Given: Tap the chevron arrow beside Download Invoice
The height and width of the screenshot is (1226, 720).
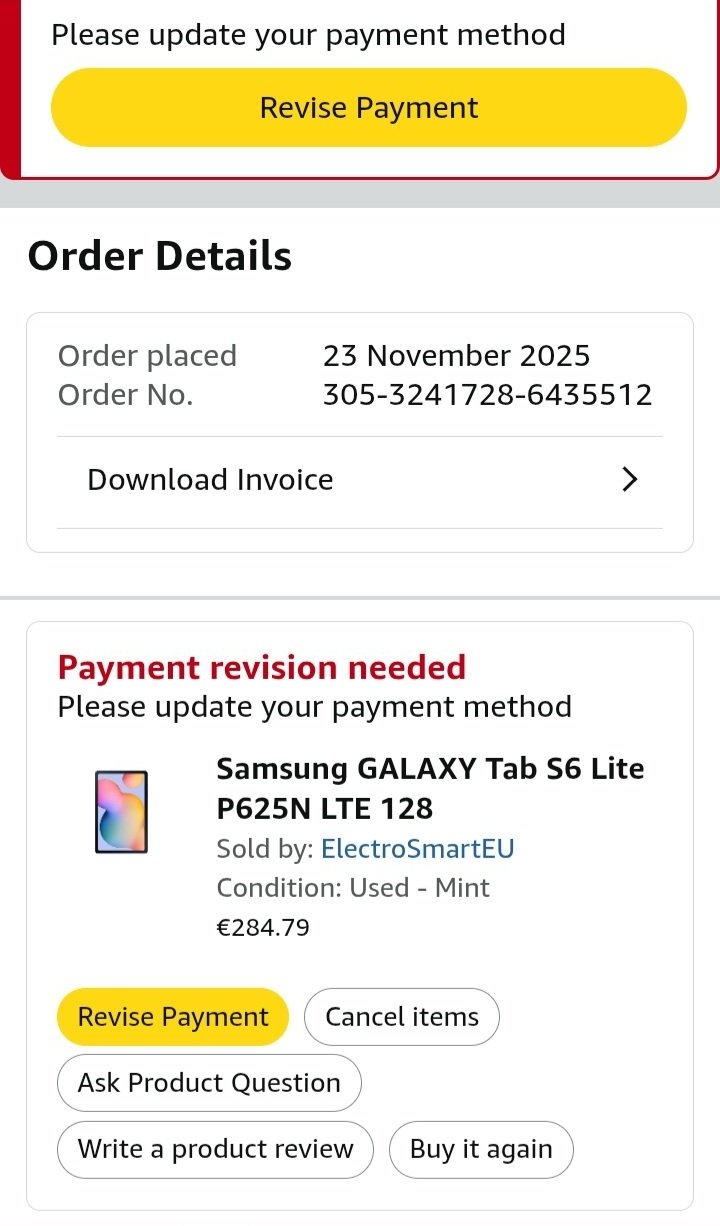Looking at the screenshot, I should click(x=629, y=480).
